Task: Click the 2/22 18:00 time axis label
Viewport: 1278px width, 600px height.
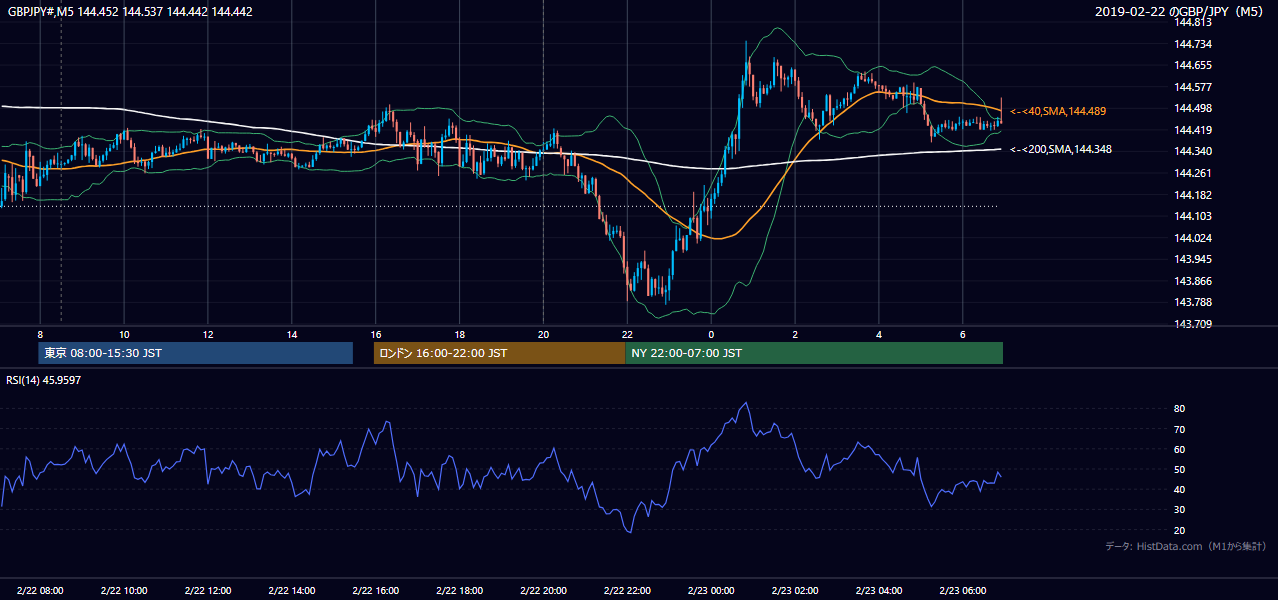Action: click(x=460, y=590)
